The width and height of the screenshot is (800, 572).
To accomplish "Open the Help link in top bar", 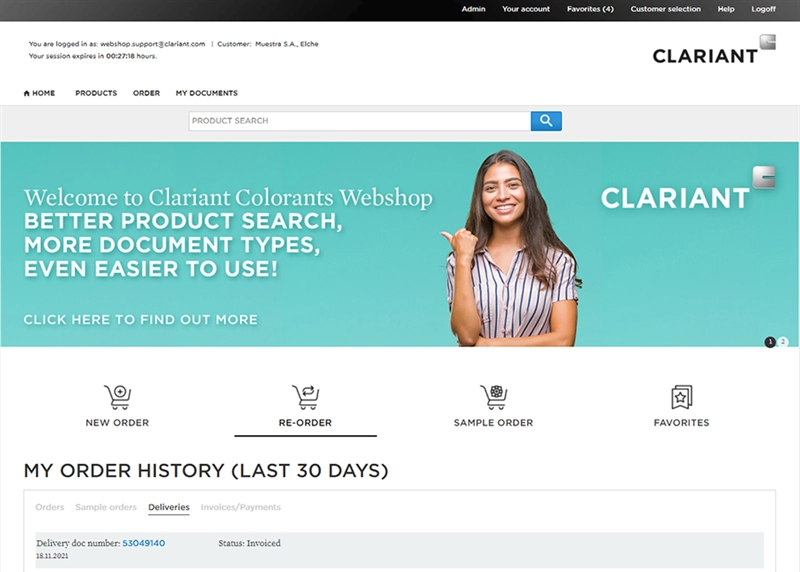I will click(x=726, y=9).
